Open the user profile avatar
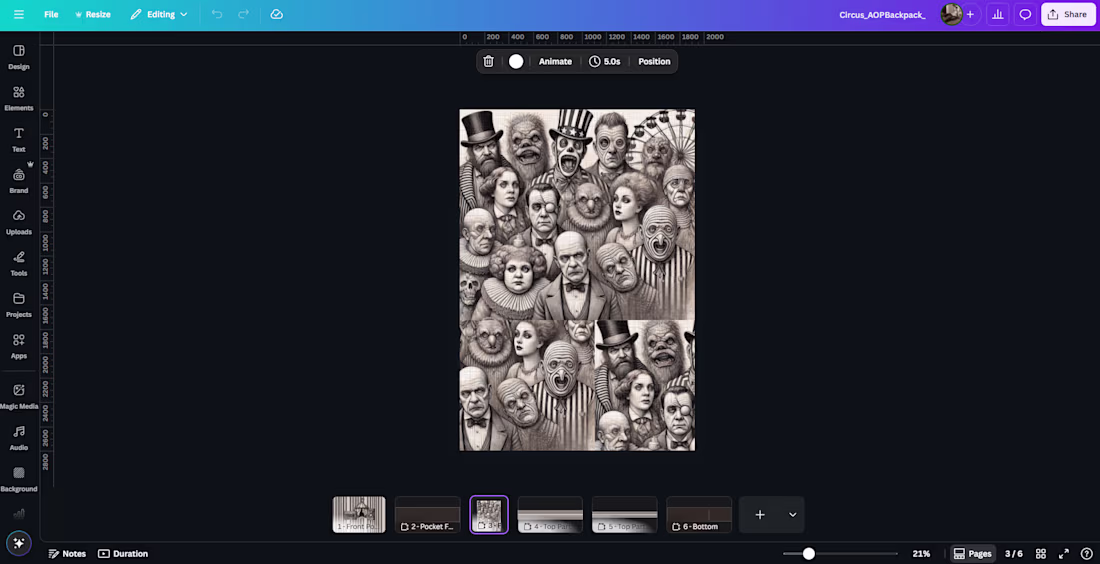 (x=951, y=14)
